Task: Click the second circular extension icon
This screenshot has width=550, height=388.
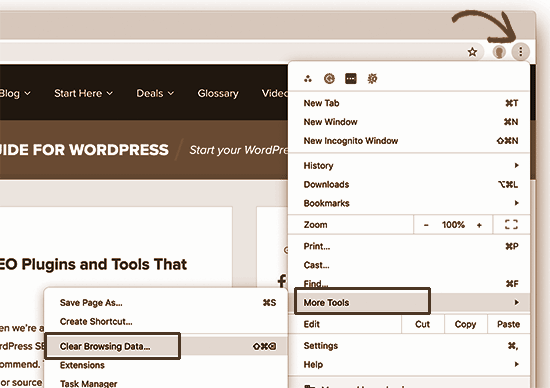Action: tap(329, 79)
